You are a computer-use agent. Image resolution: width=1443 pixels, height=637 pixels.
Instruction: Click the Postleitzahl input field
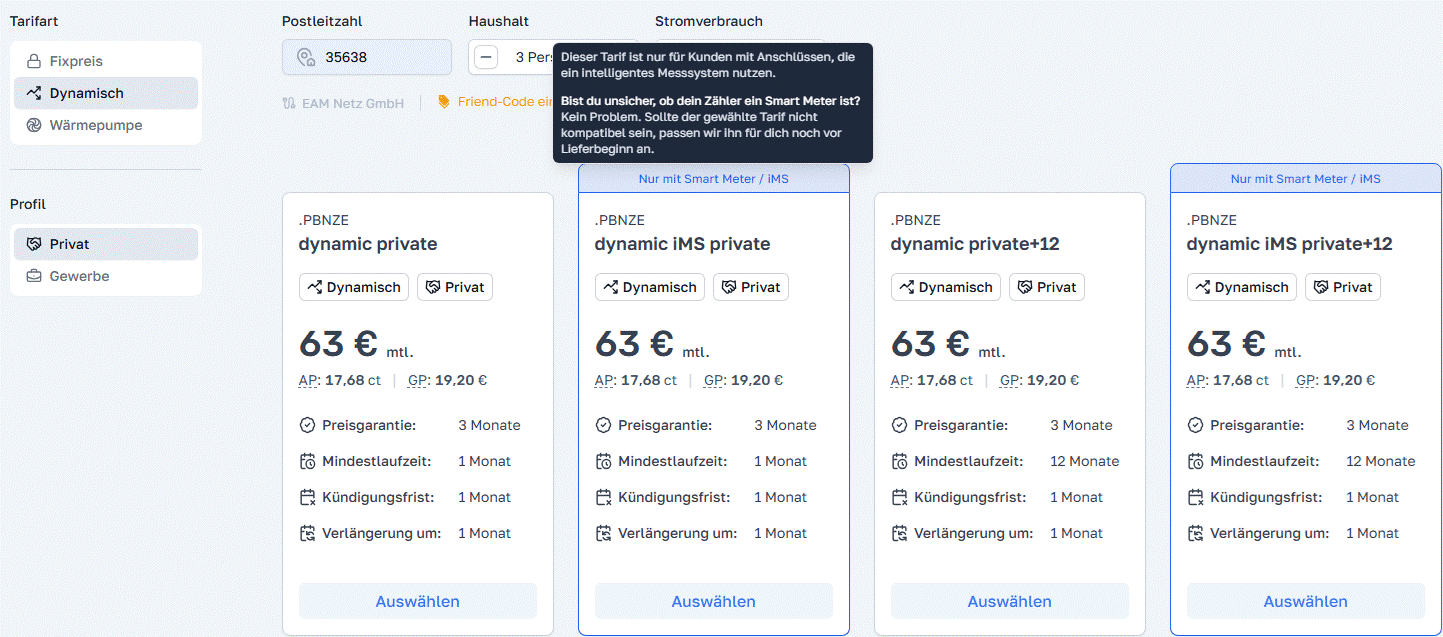(x=380, y=57)
